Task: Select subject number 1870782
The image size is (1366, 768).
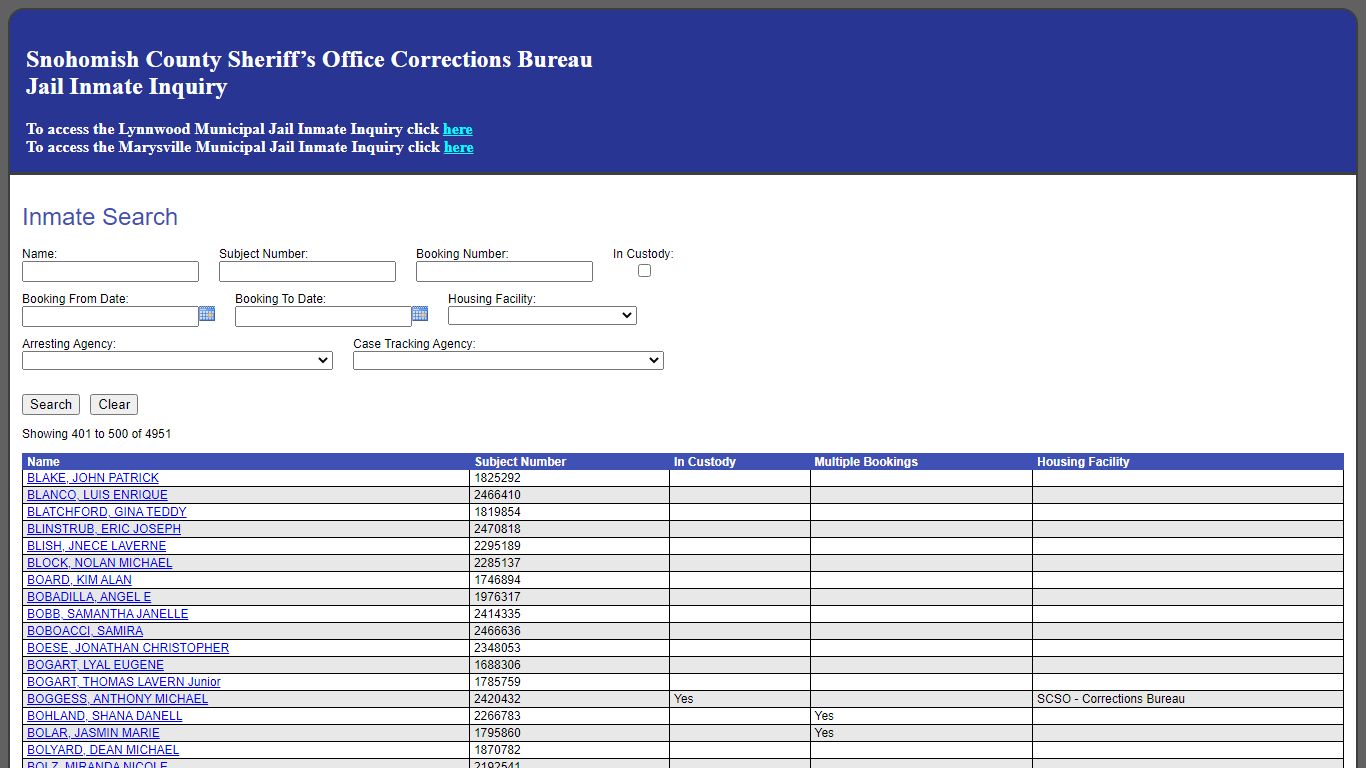Action: click(497, 750)
